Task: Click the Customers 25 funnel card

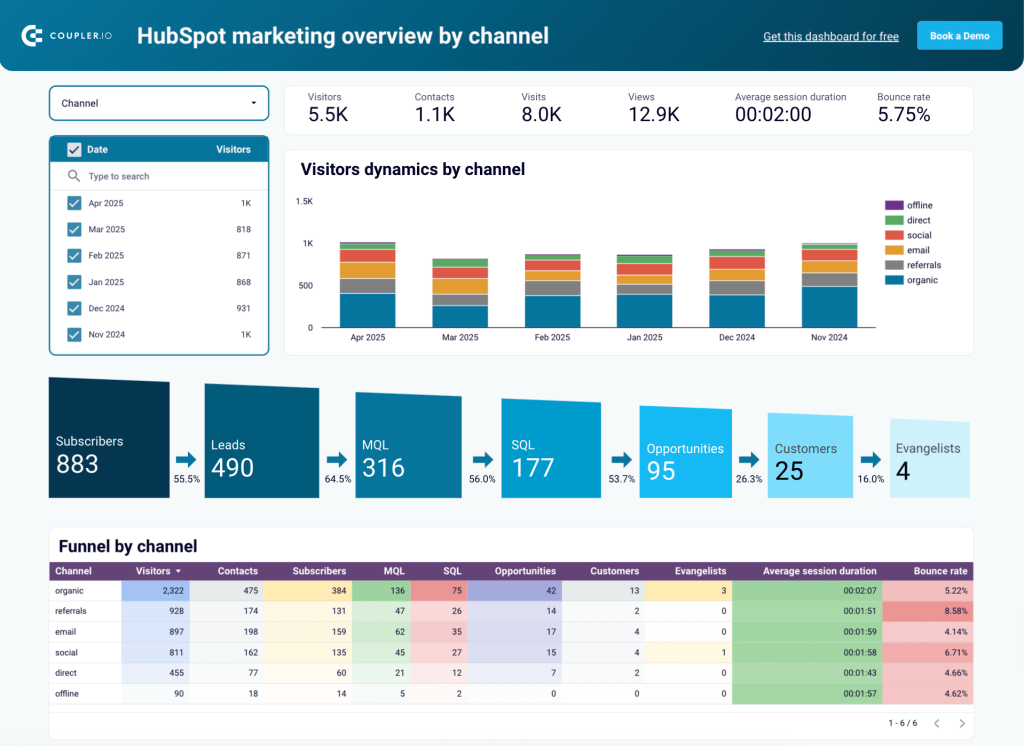Action: point(810,455)
